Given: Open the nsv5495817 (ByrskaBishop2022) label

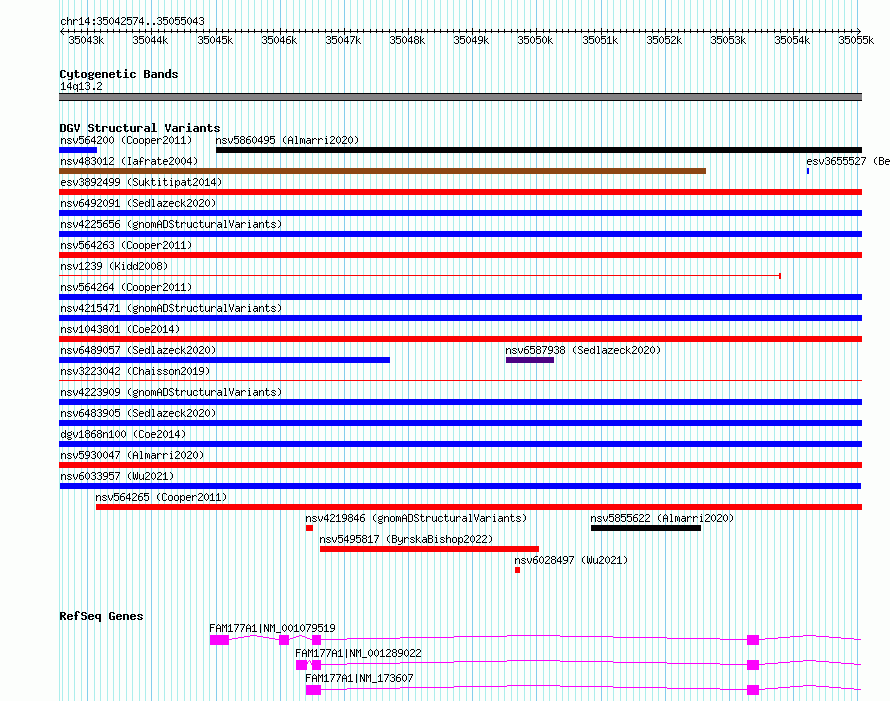Looking at the screenshot, I should click(x=406, y=539).
